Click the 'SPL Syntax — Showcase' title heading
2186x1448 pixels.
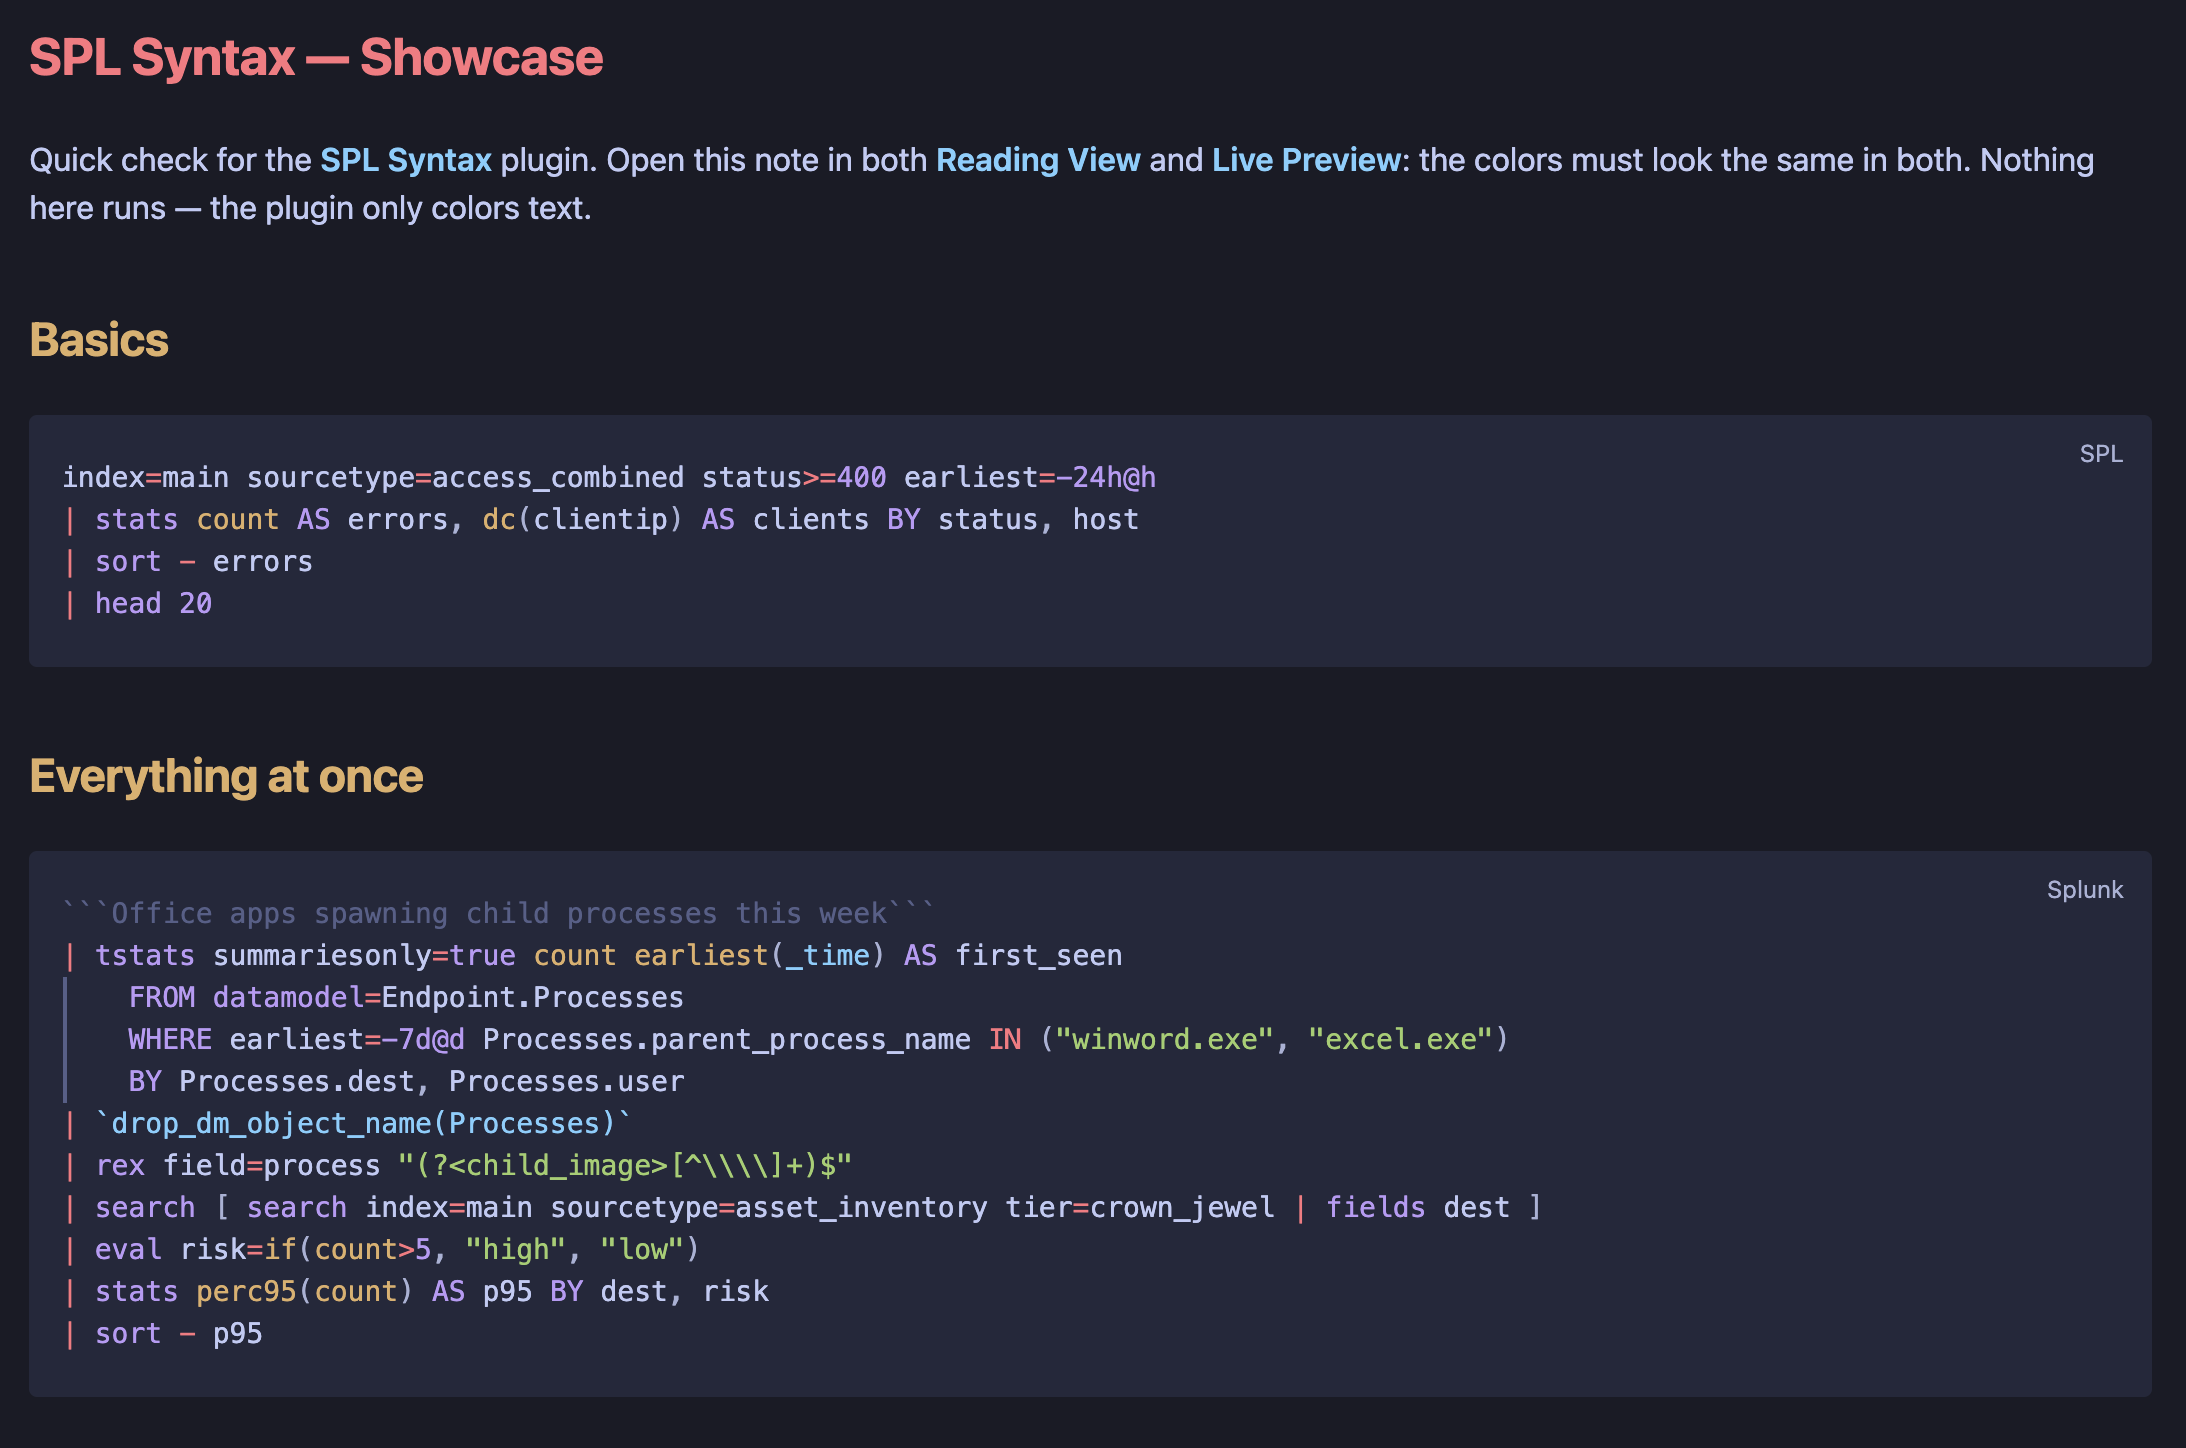[x=316, y=58]
